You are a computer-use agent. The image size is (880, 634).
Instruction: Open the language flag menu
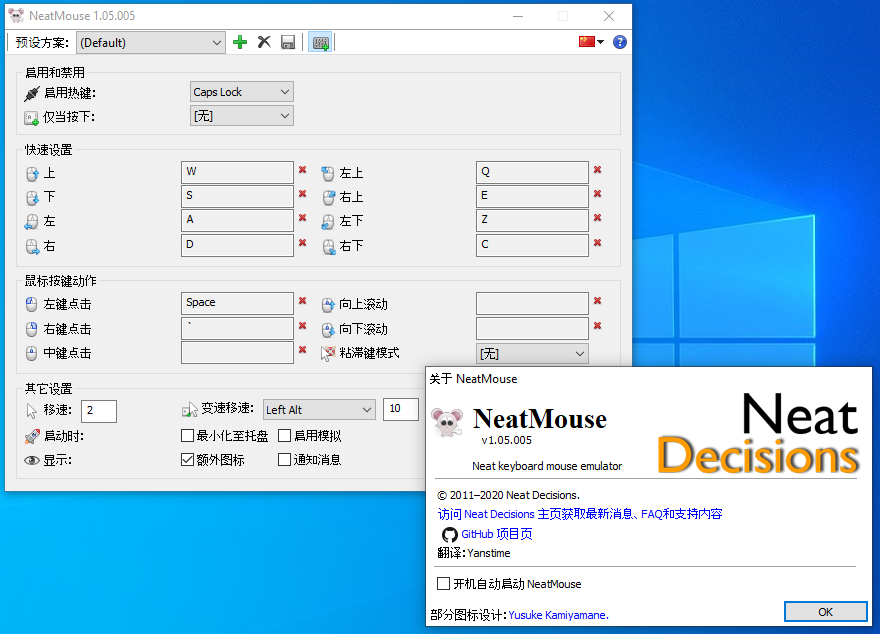(x=591, y=42)
